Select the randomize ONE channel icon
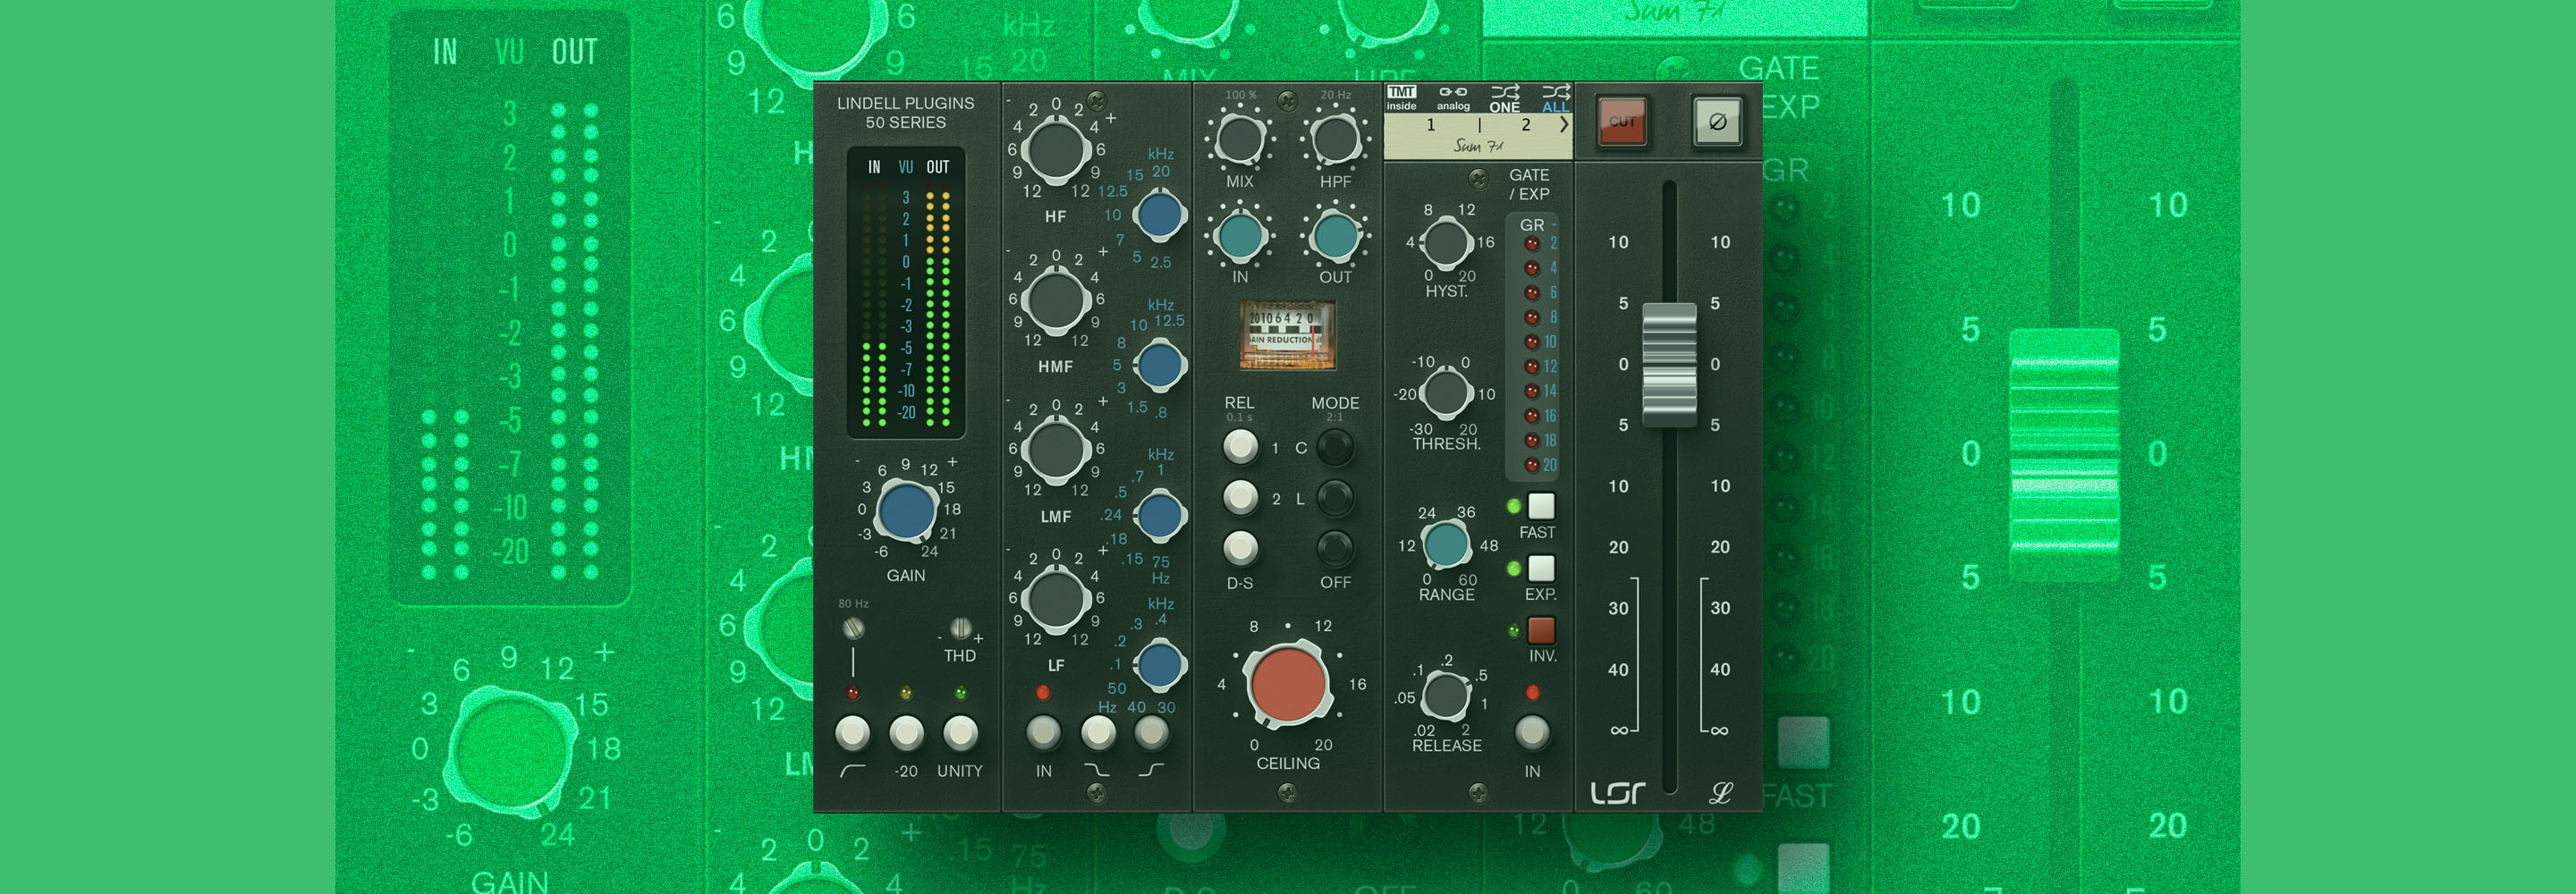This screenshot has height=894, width=2576. pyautogui.click(x=1504, y=98)
